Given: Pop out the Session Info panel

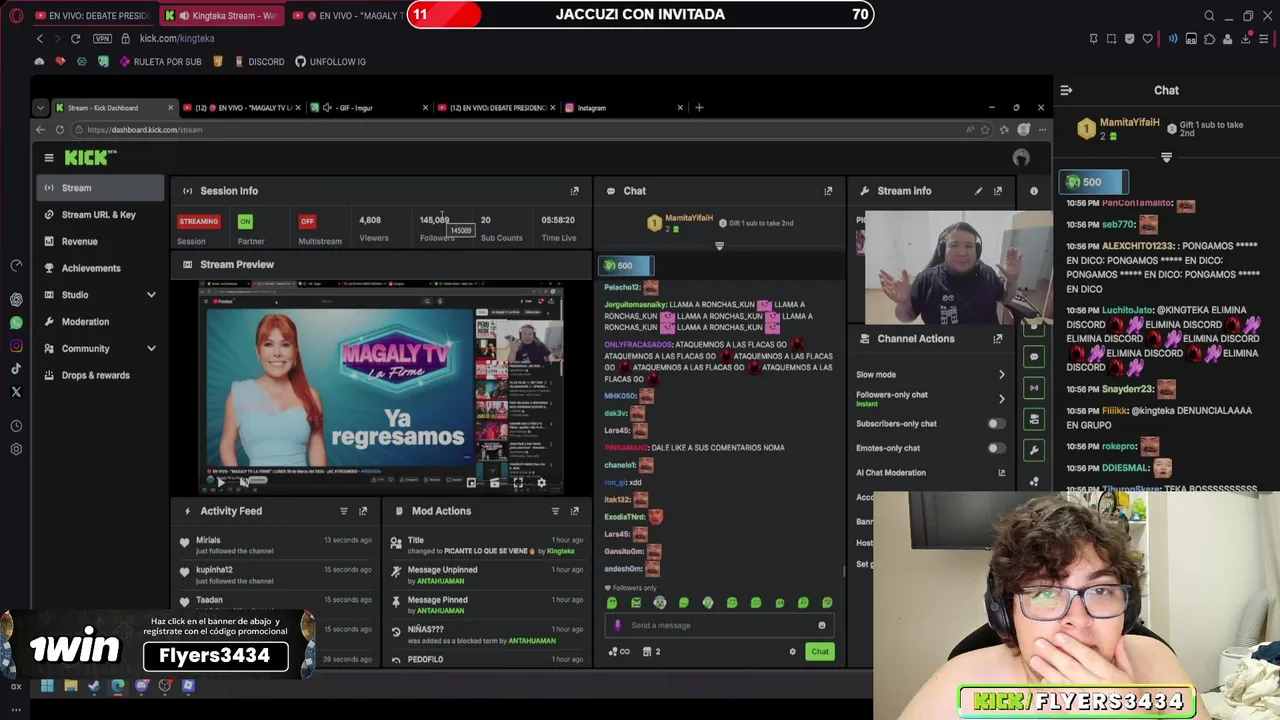Looking at the screenshot, I should tap(574, 191).
